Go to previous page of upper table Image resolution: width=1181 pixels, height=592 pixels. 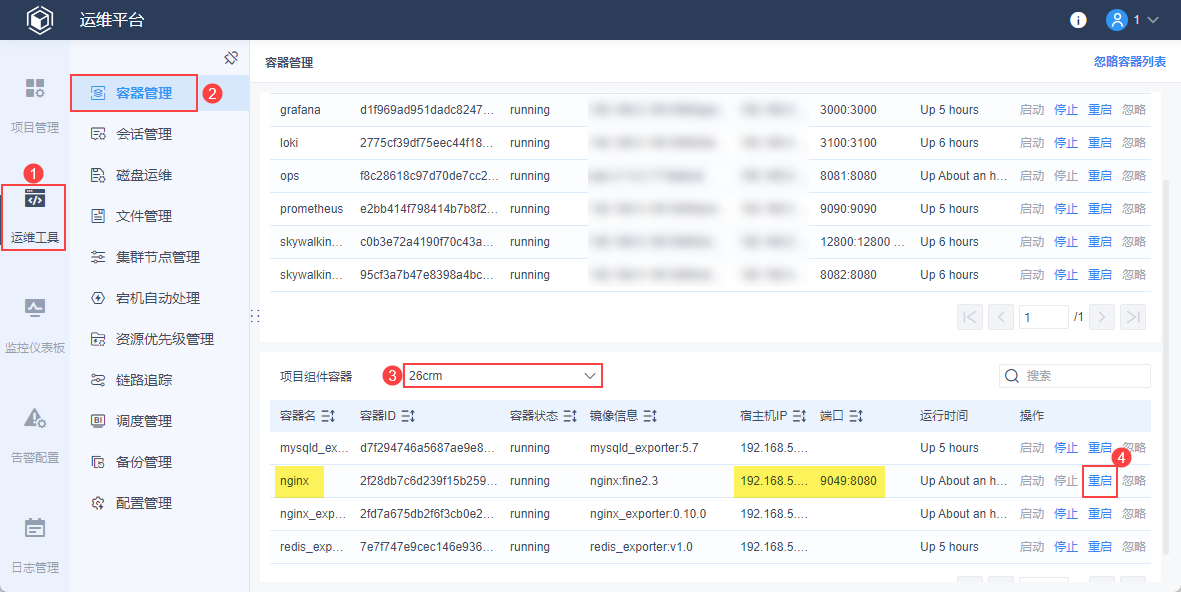point(1000,317)
